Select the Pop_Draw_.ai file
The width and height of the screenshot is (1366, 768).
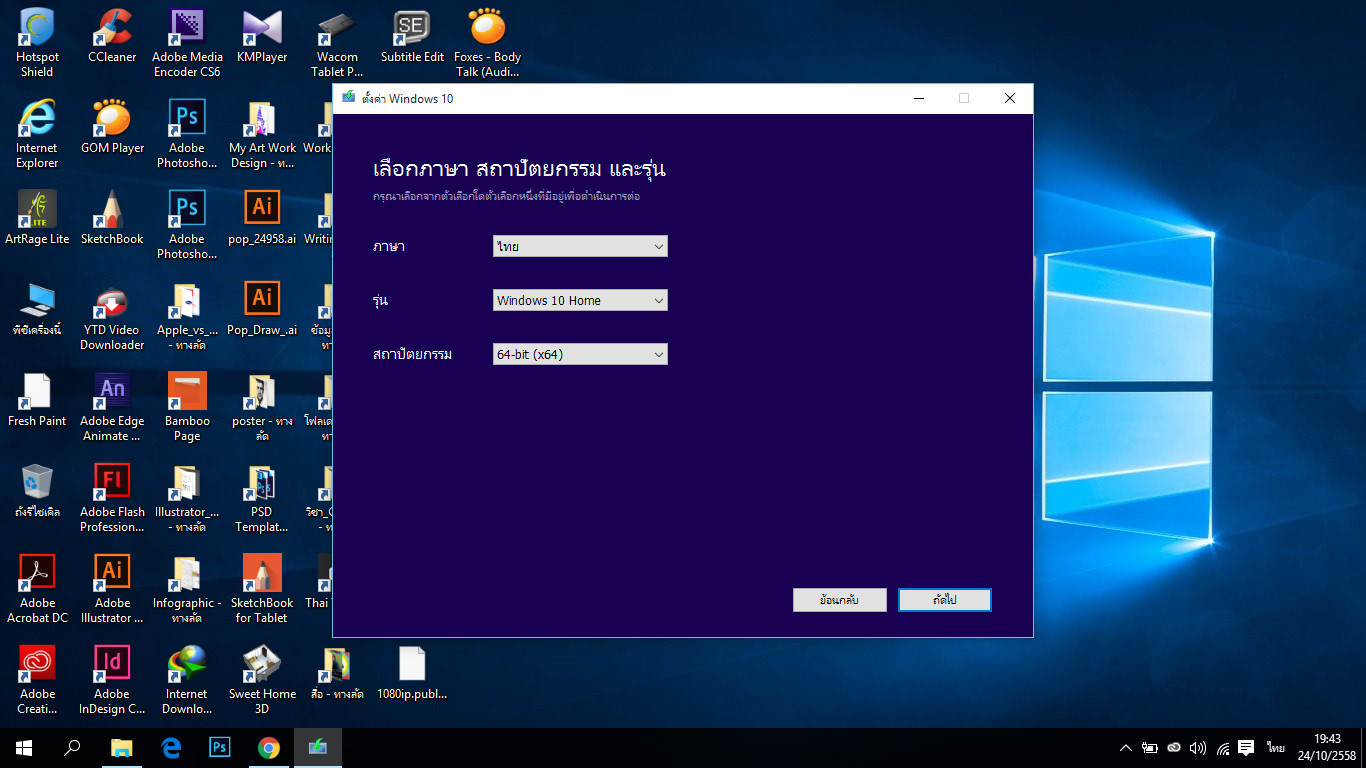(x=262, y=309)
